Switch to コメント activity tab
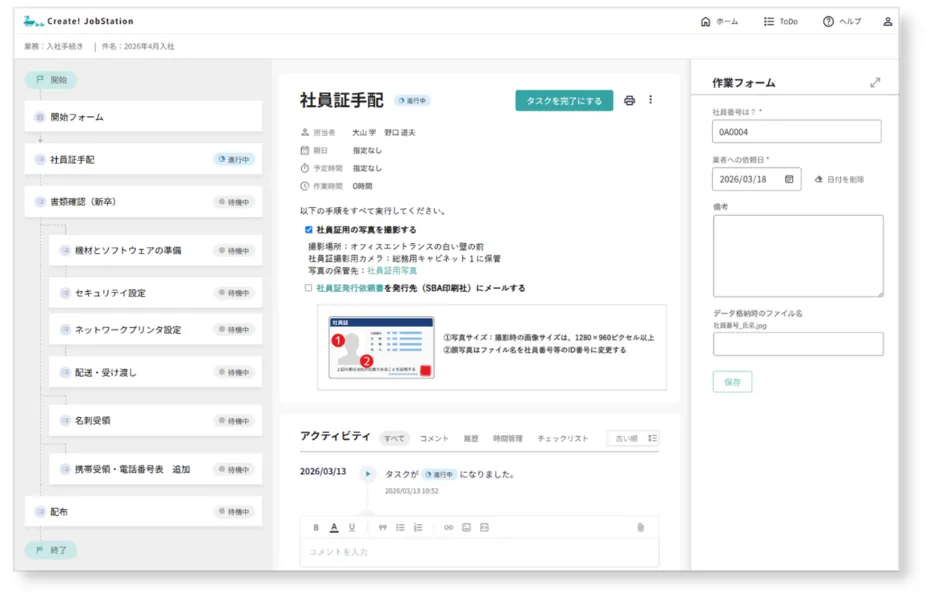Image resolution: width=950 pixels, height=610 pixels. 434,439
